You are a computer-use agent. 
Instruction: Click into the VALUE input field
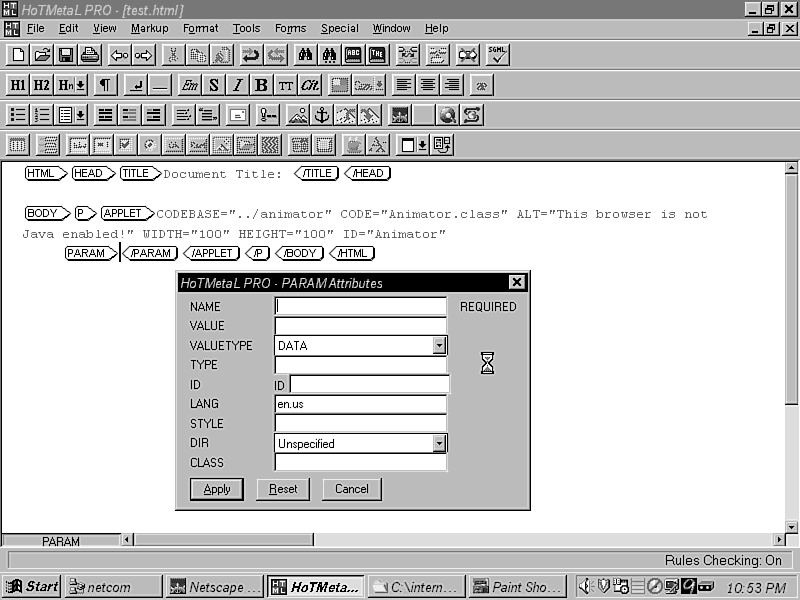[x=361, y=326]
